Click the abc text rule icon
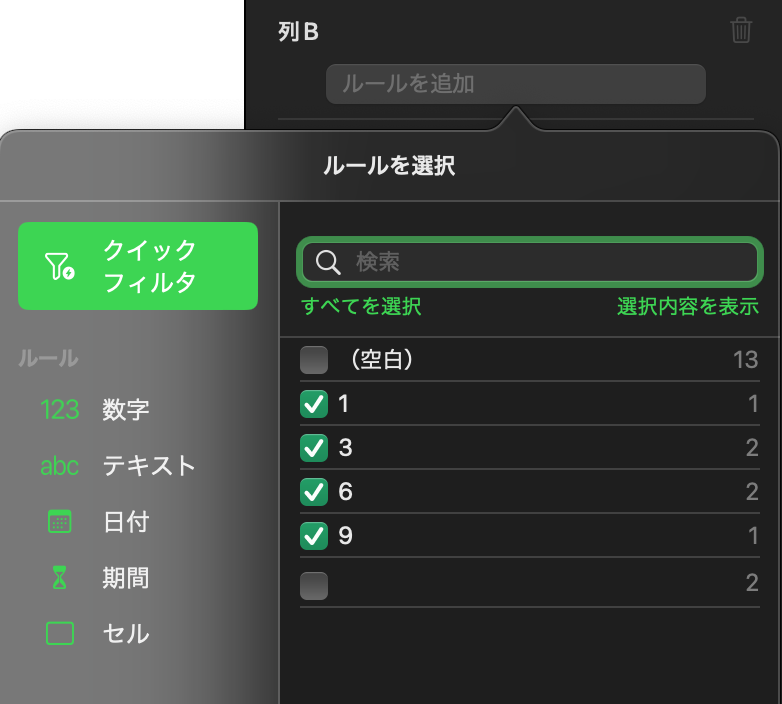 click(60, 466)
